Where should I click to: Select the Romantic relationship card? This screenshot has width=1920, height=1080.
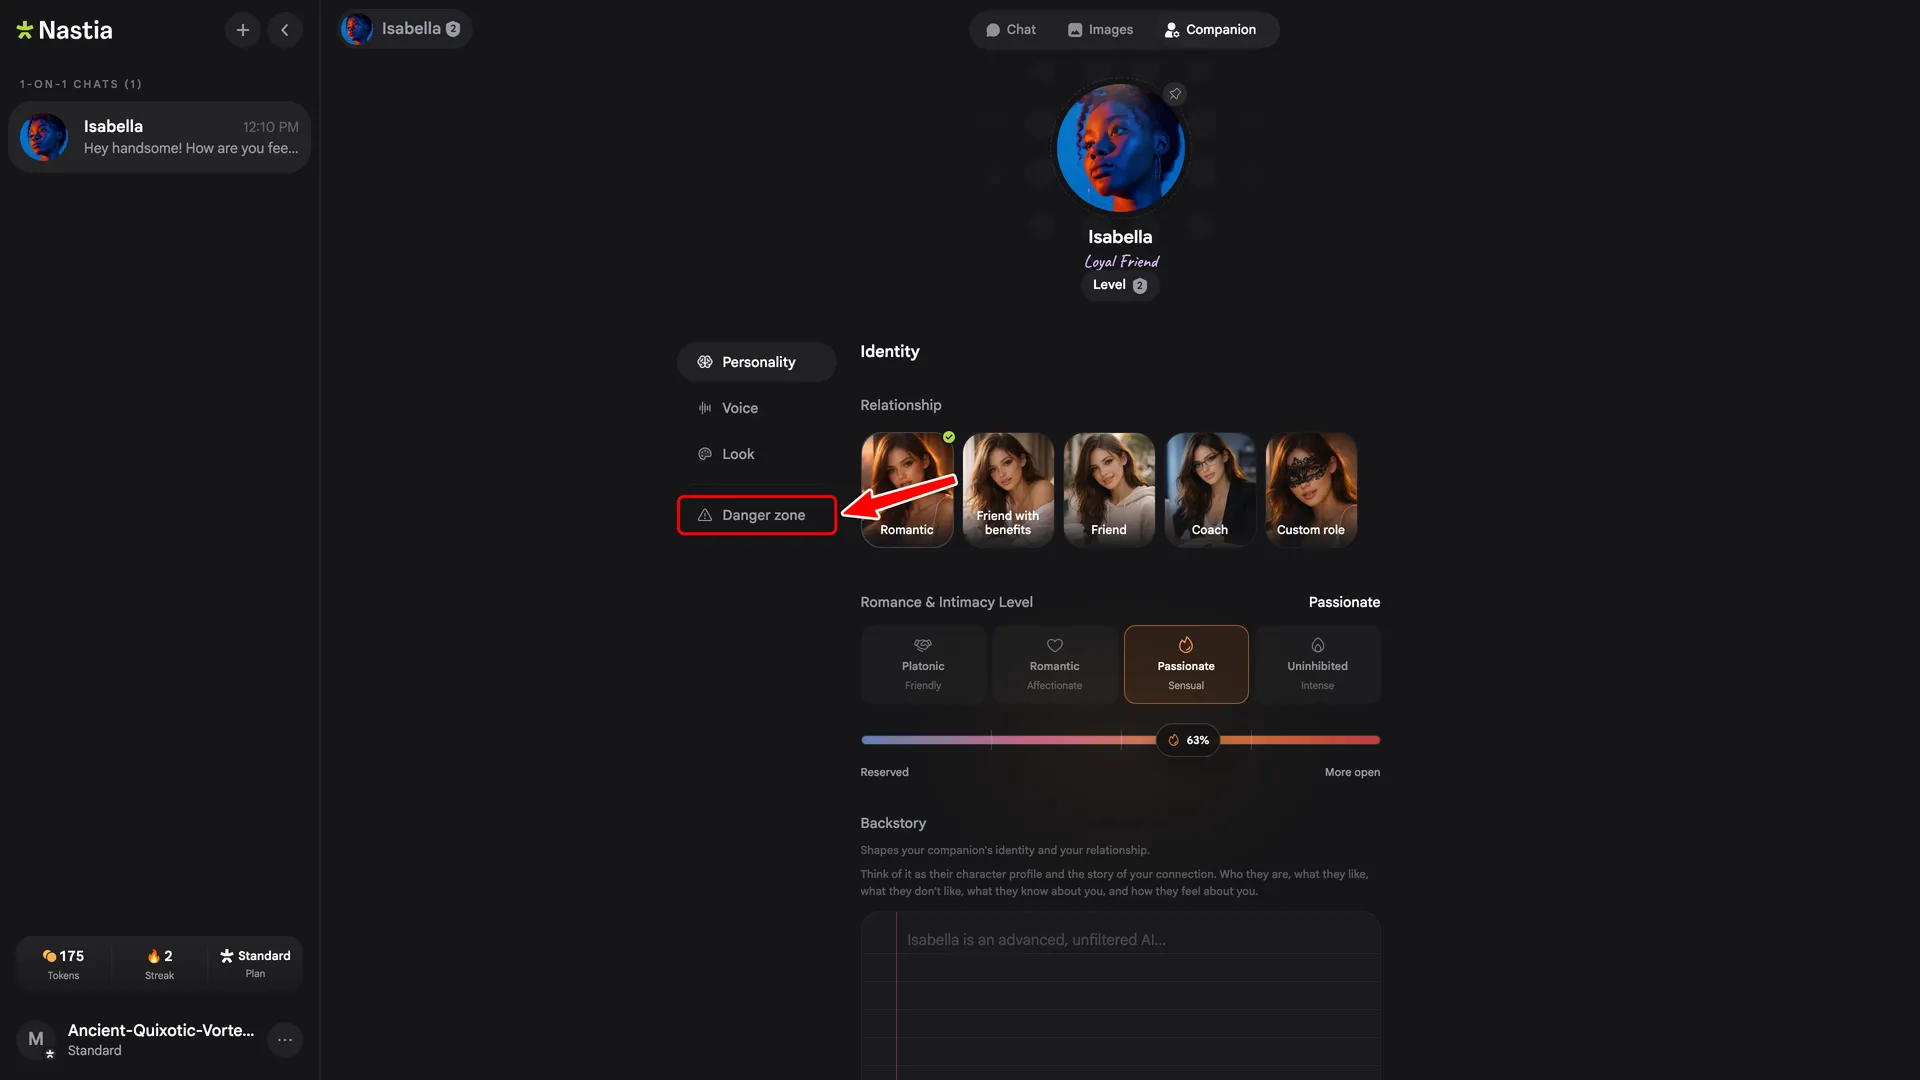[x=907, y=489]
